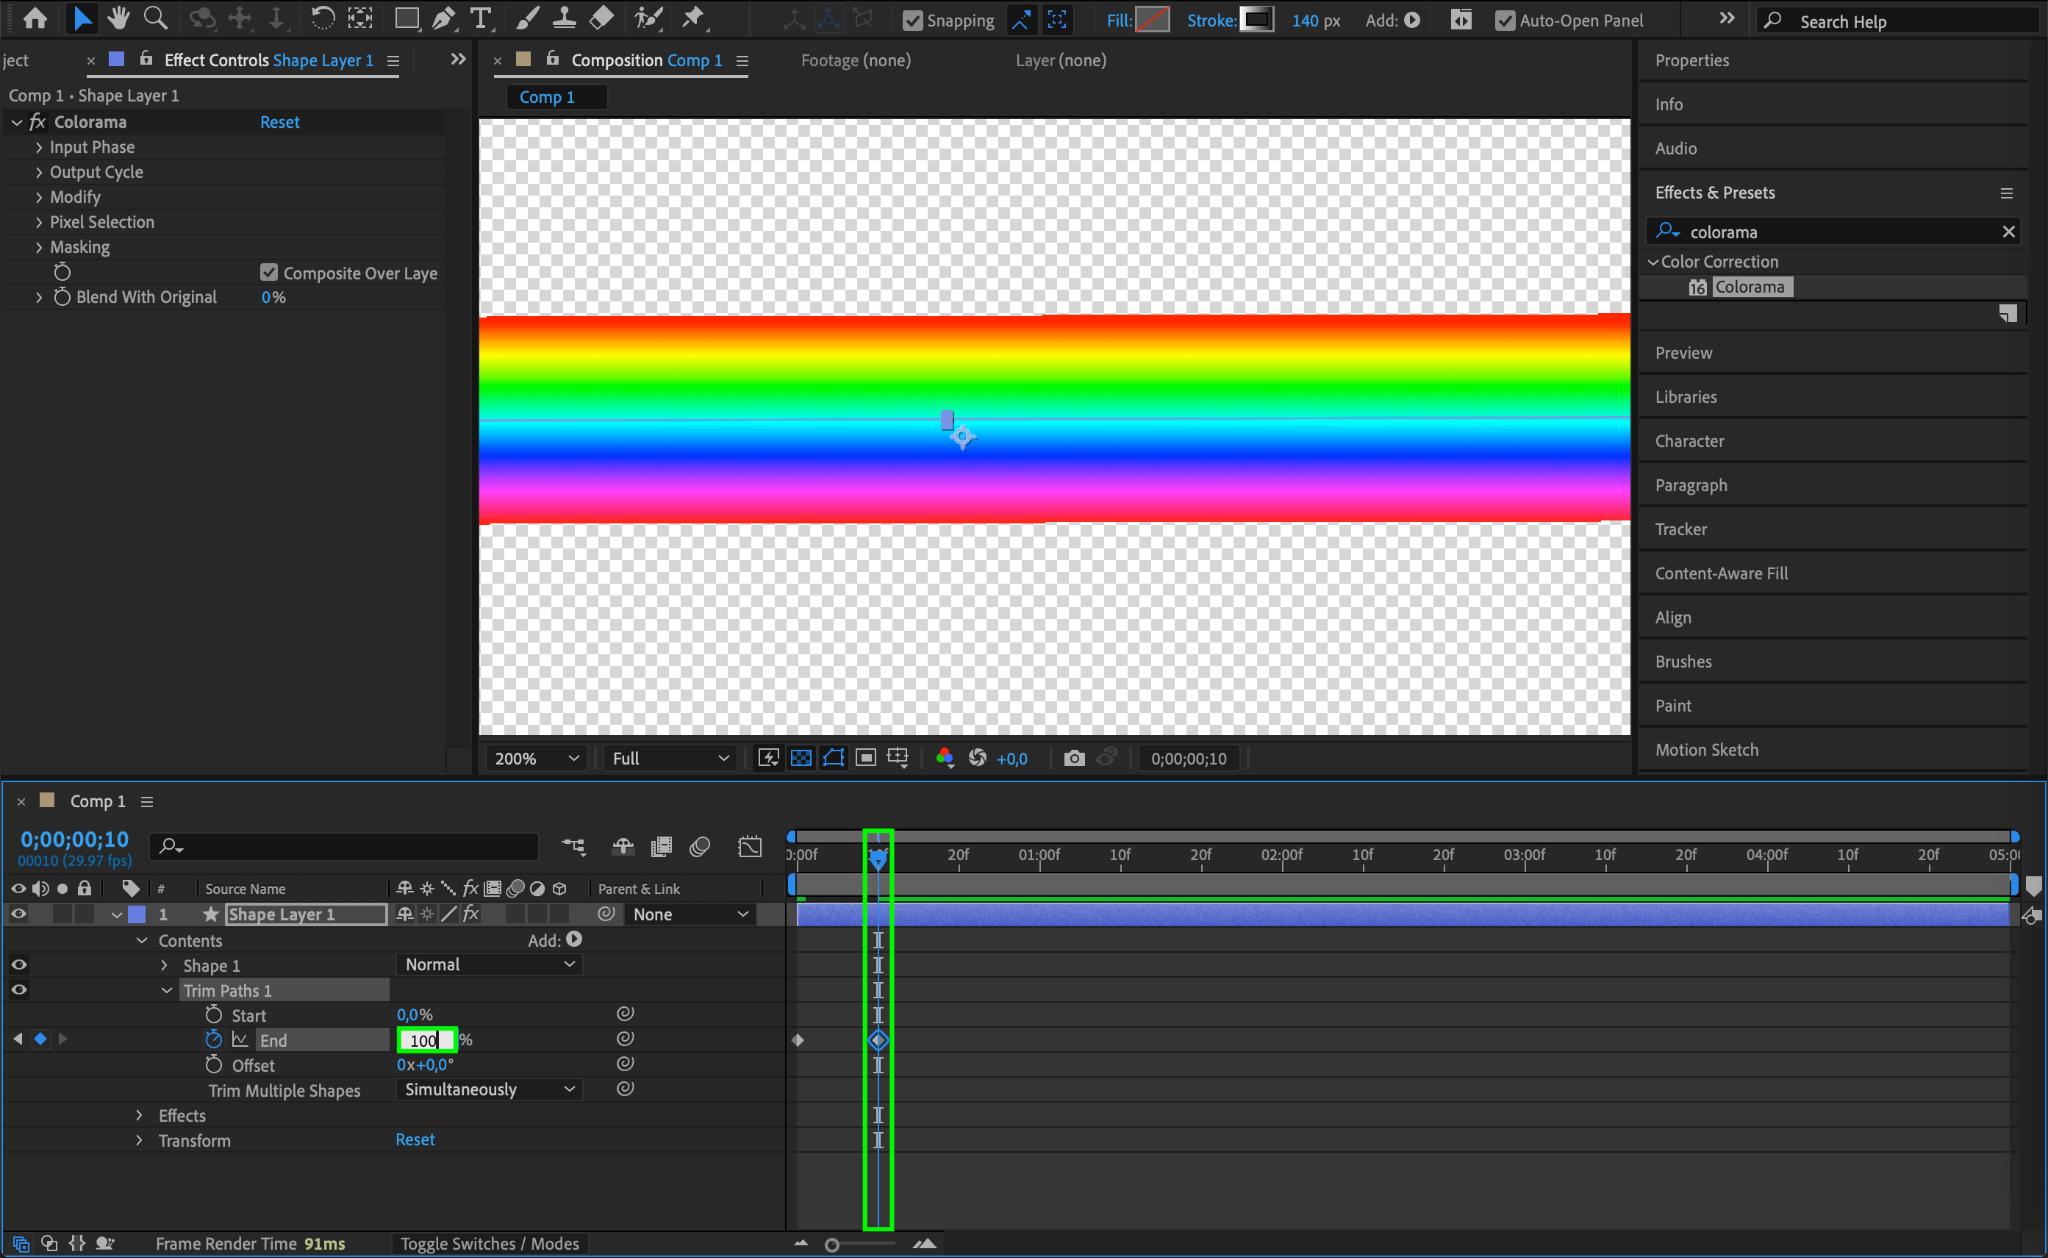Click the Rectangle shape tool
The height and width of the screenshot is (1258, 2048).
(406, 18)
